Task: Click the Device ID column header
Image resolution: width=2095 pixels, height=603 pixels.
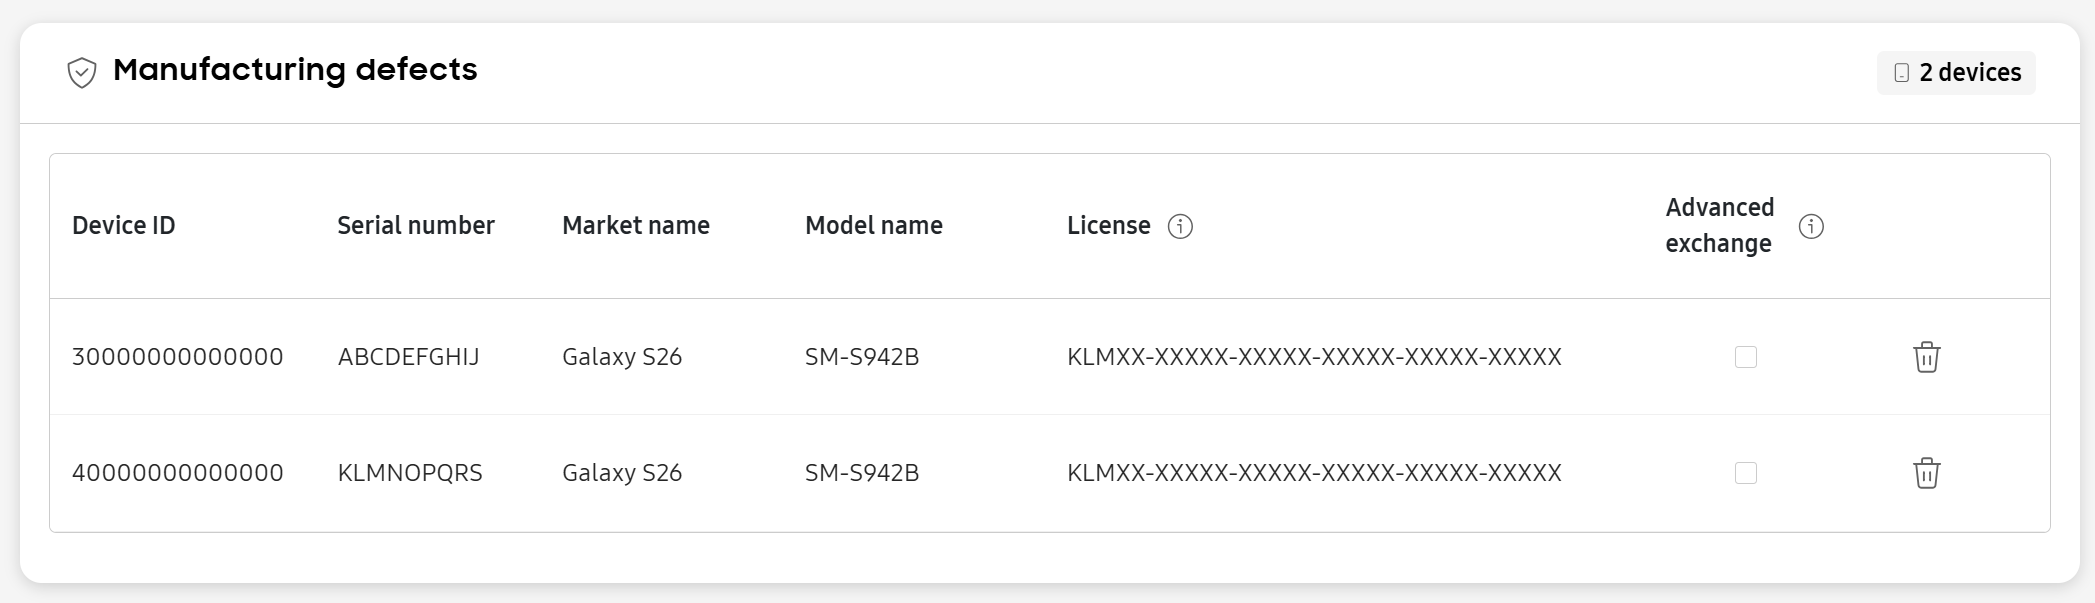Action: click(x=124, y=226)
